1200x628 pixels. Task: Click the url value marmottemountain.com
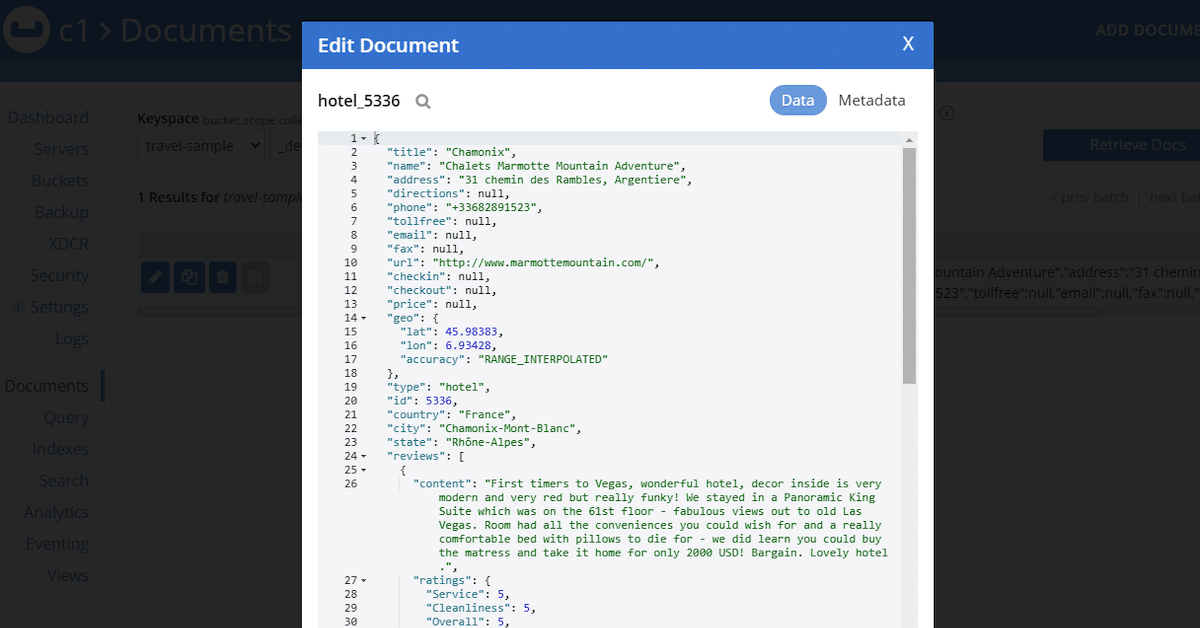(x=543, y=262)
